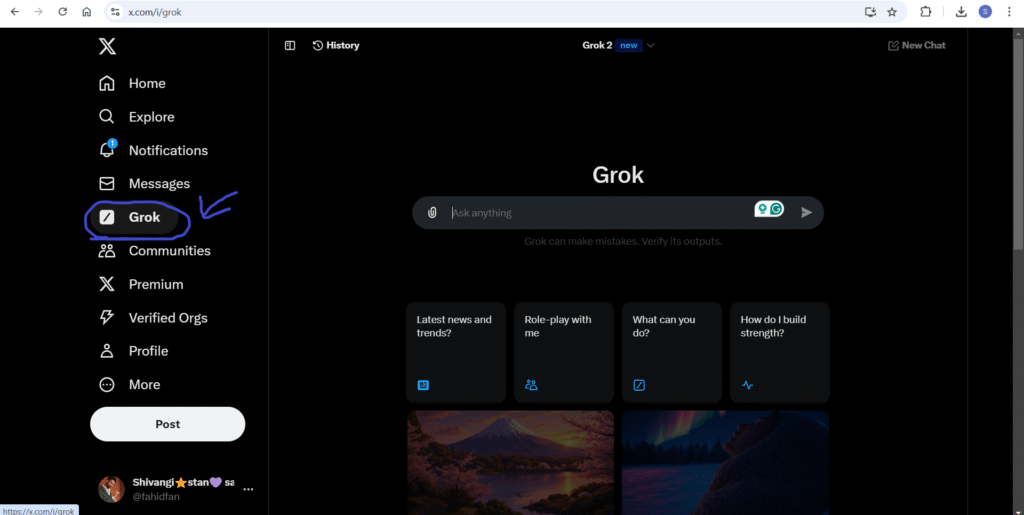Open Explore from the sidebar
The image size is (1024, 515).
[x=136, y=117]
